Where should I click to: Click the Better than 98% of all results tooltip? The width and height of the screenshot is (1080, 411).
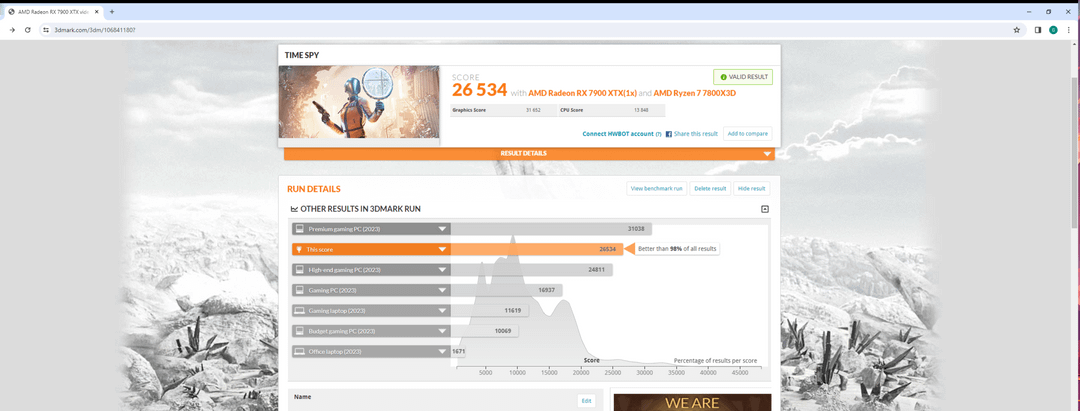tap(676, 249)
